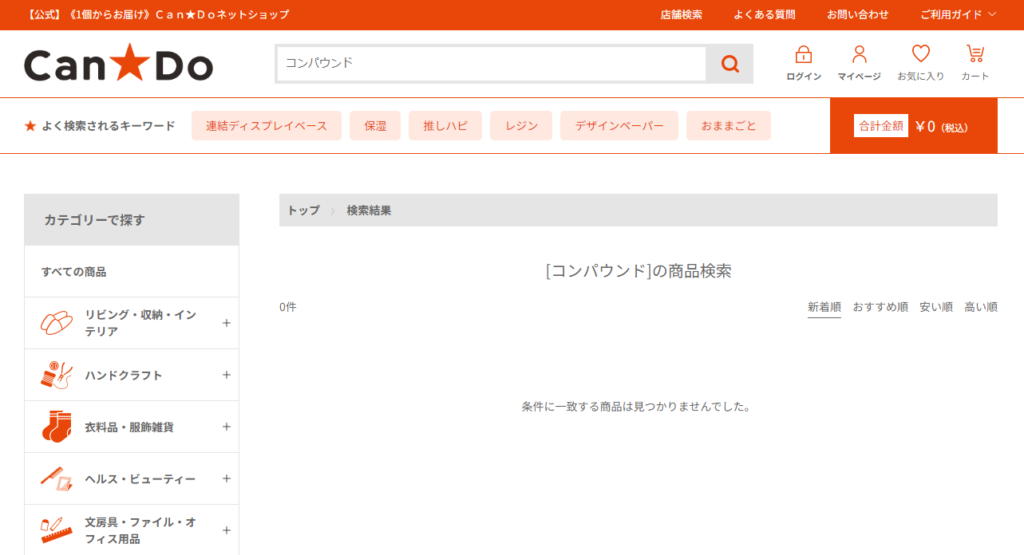Select the レジン keyword tag

coord(521,126)
